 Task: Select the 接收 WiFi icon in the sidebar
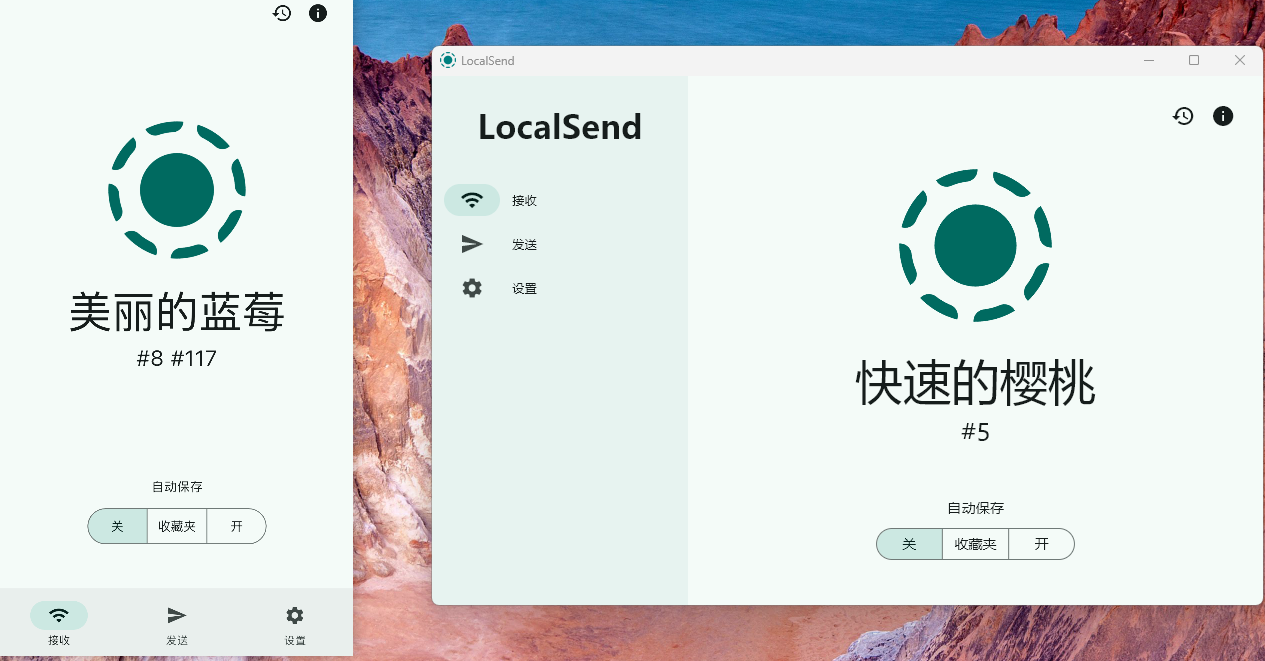[x=471, y=199]
